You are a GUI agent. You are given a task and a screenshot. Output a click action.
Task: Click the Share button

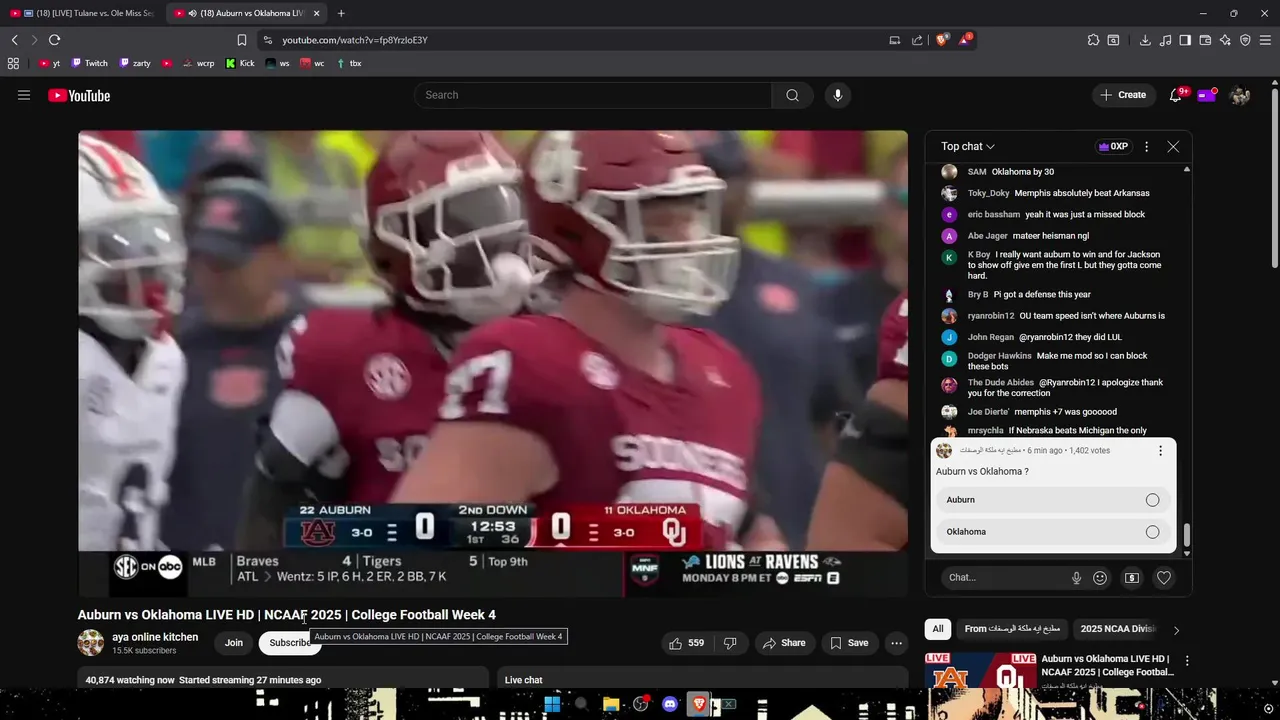tap(784, 643)
